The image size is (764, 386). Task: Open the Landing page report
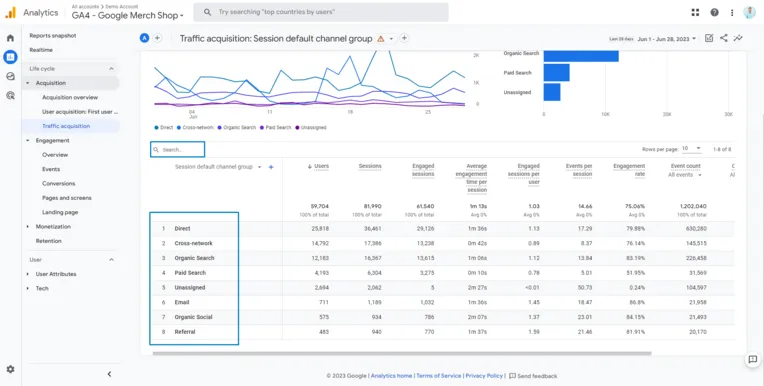tap(60, 212)
